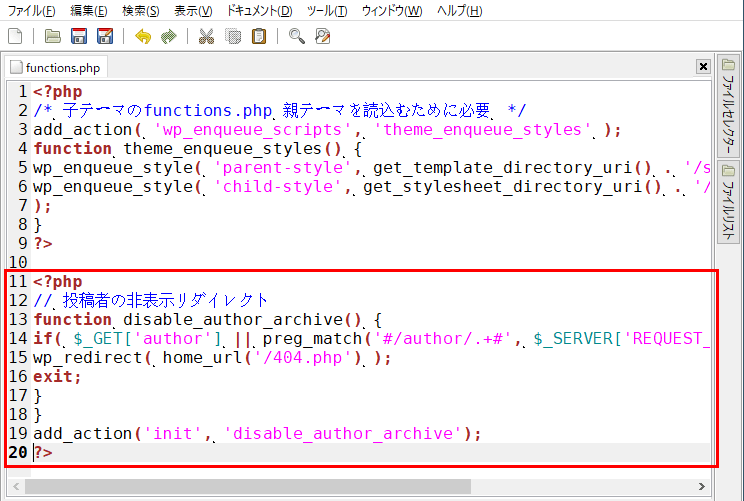This screenshot has height=501, width=744.
Task: Open the ファイルリスト side panel
Action: [x=728, y=202]
